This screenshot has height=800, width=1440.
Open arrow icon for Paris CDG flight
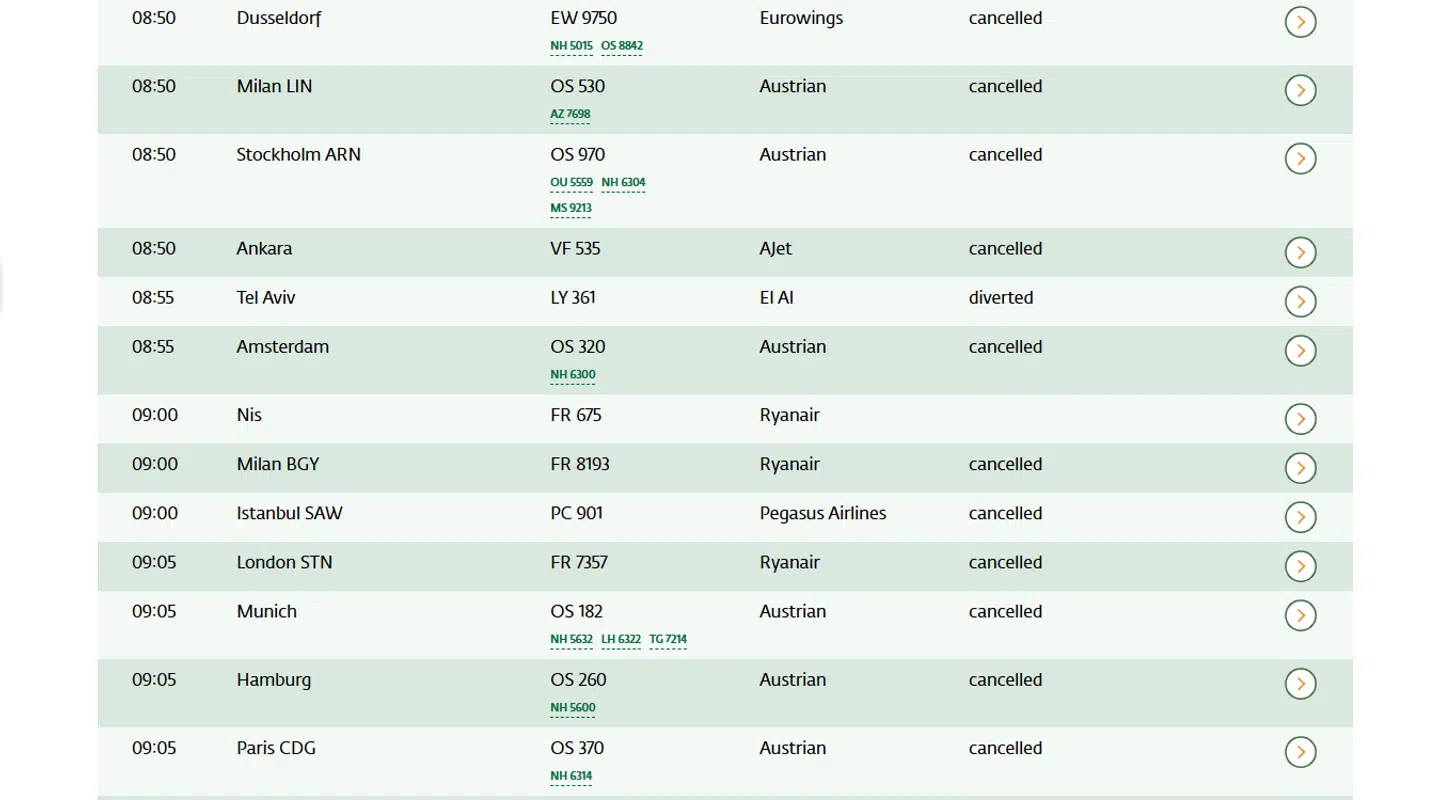tap(1300, 752)
